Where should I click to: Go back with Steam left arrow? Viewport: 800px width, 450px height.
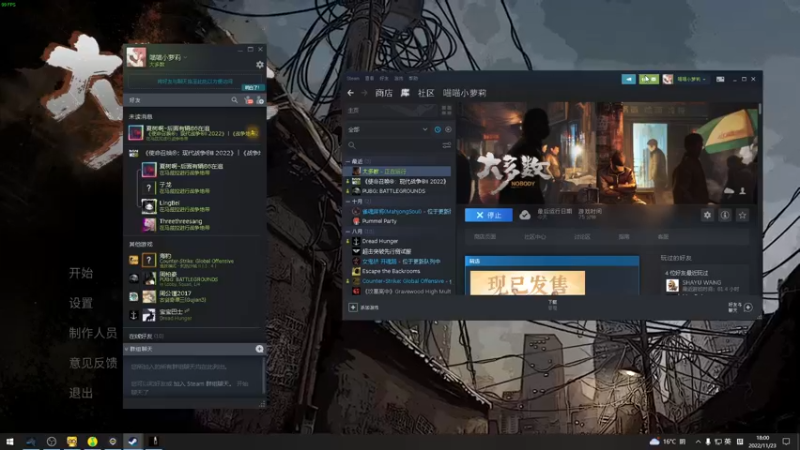coord(351,93)
